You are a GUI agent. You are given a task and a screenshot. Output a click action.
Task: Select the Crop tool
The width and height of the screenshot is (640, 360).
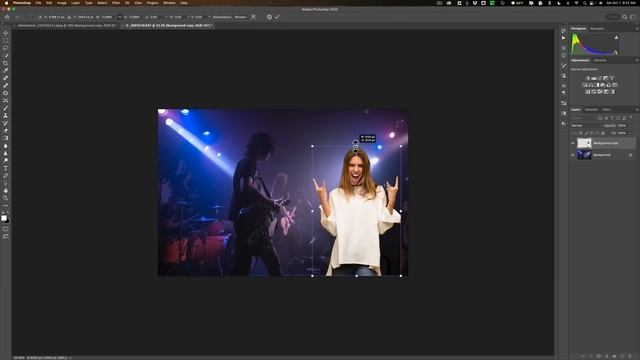click(x=5, y=63)
